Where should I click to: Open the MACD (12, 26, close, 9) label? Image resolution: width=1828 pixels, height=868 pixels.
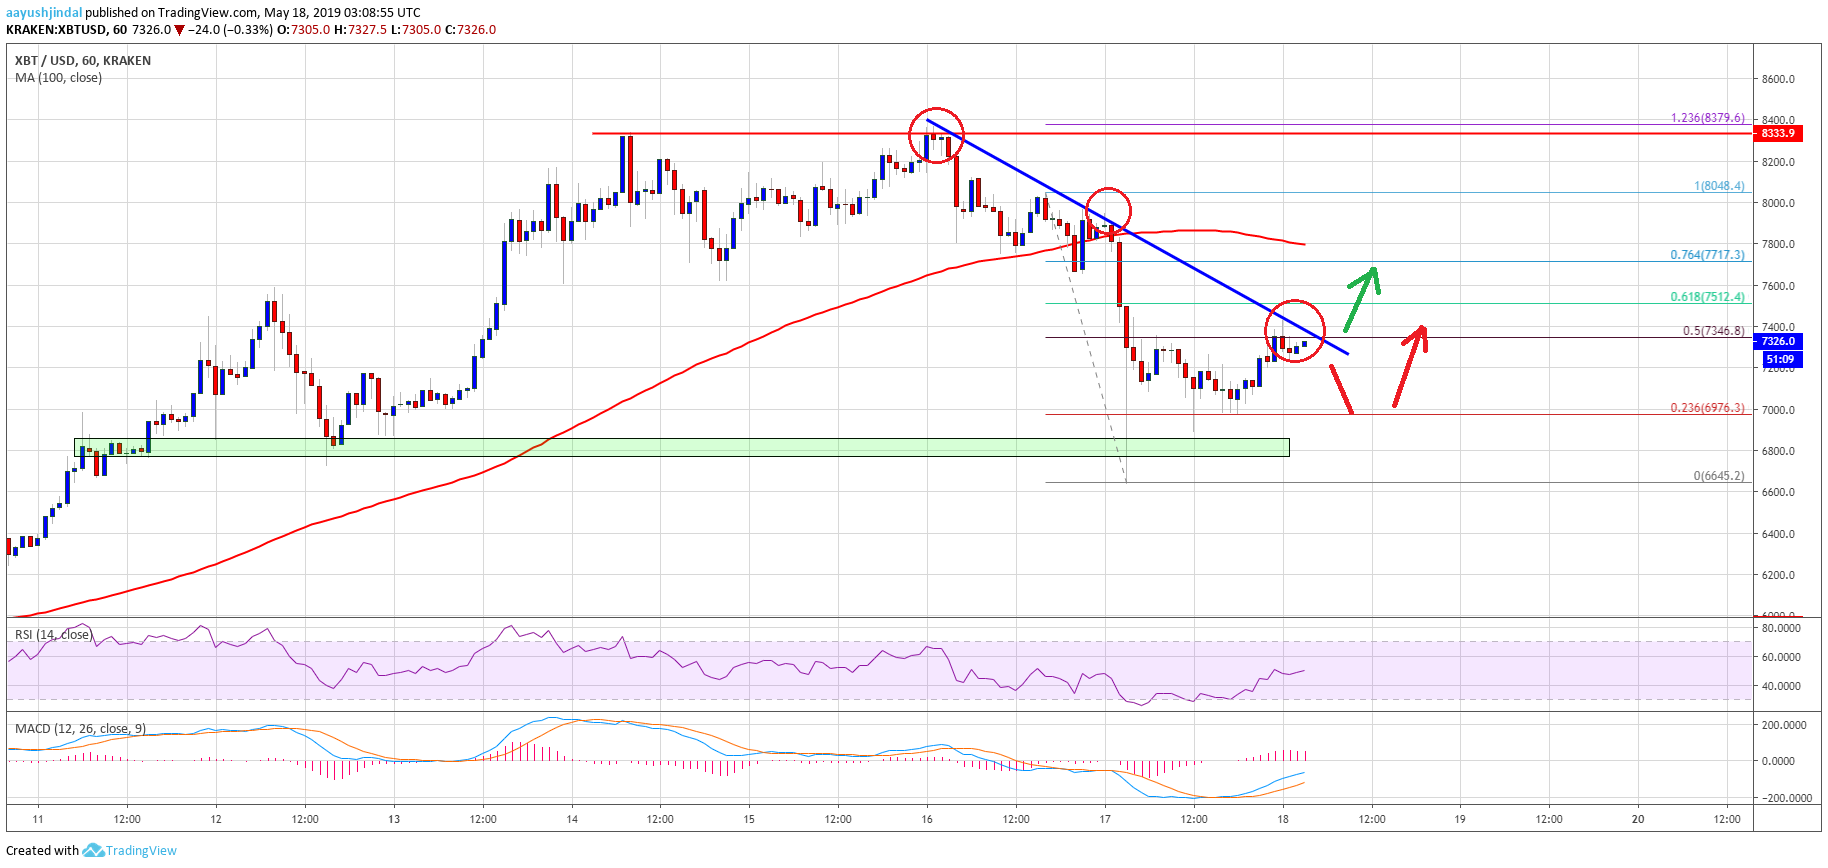(x=80, y=728)
